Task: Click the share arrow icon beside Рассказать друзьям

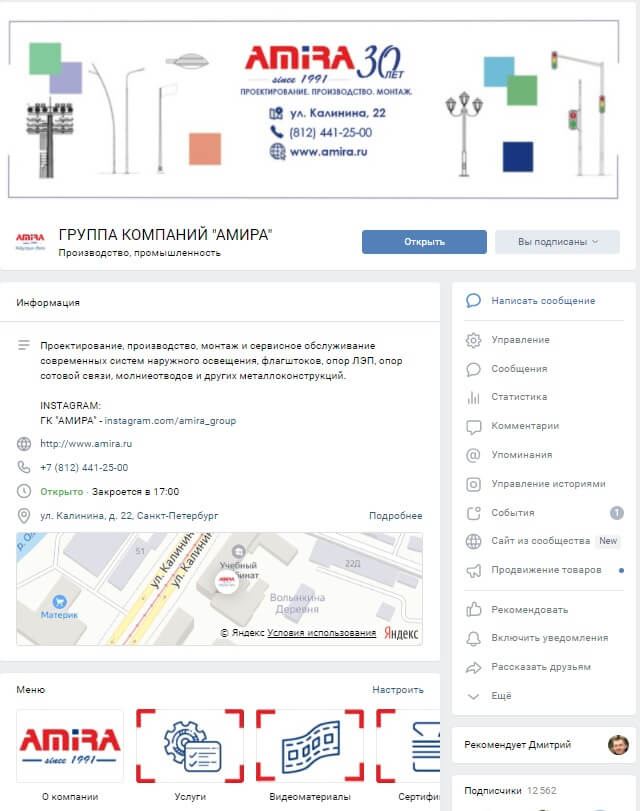Action: (x=473, y=667)
